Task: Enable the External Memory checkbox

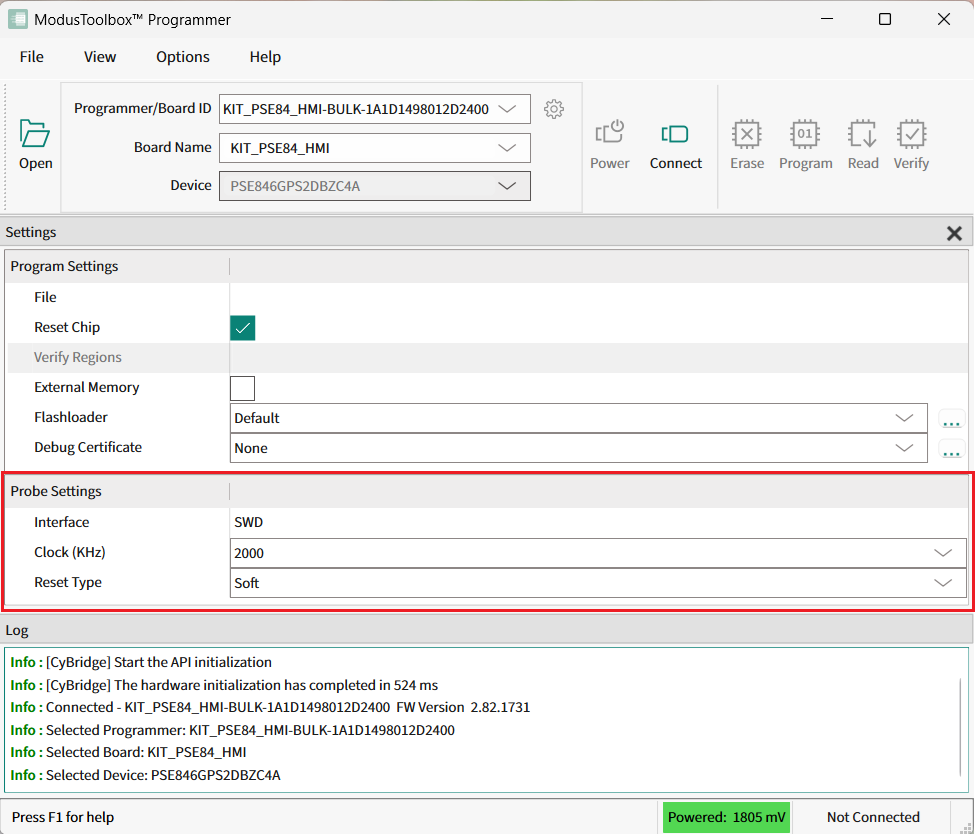Action: (242, 388)
